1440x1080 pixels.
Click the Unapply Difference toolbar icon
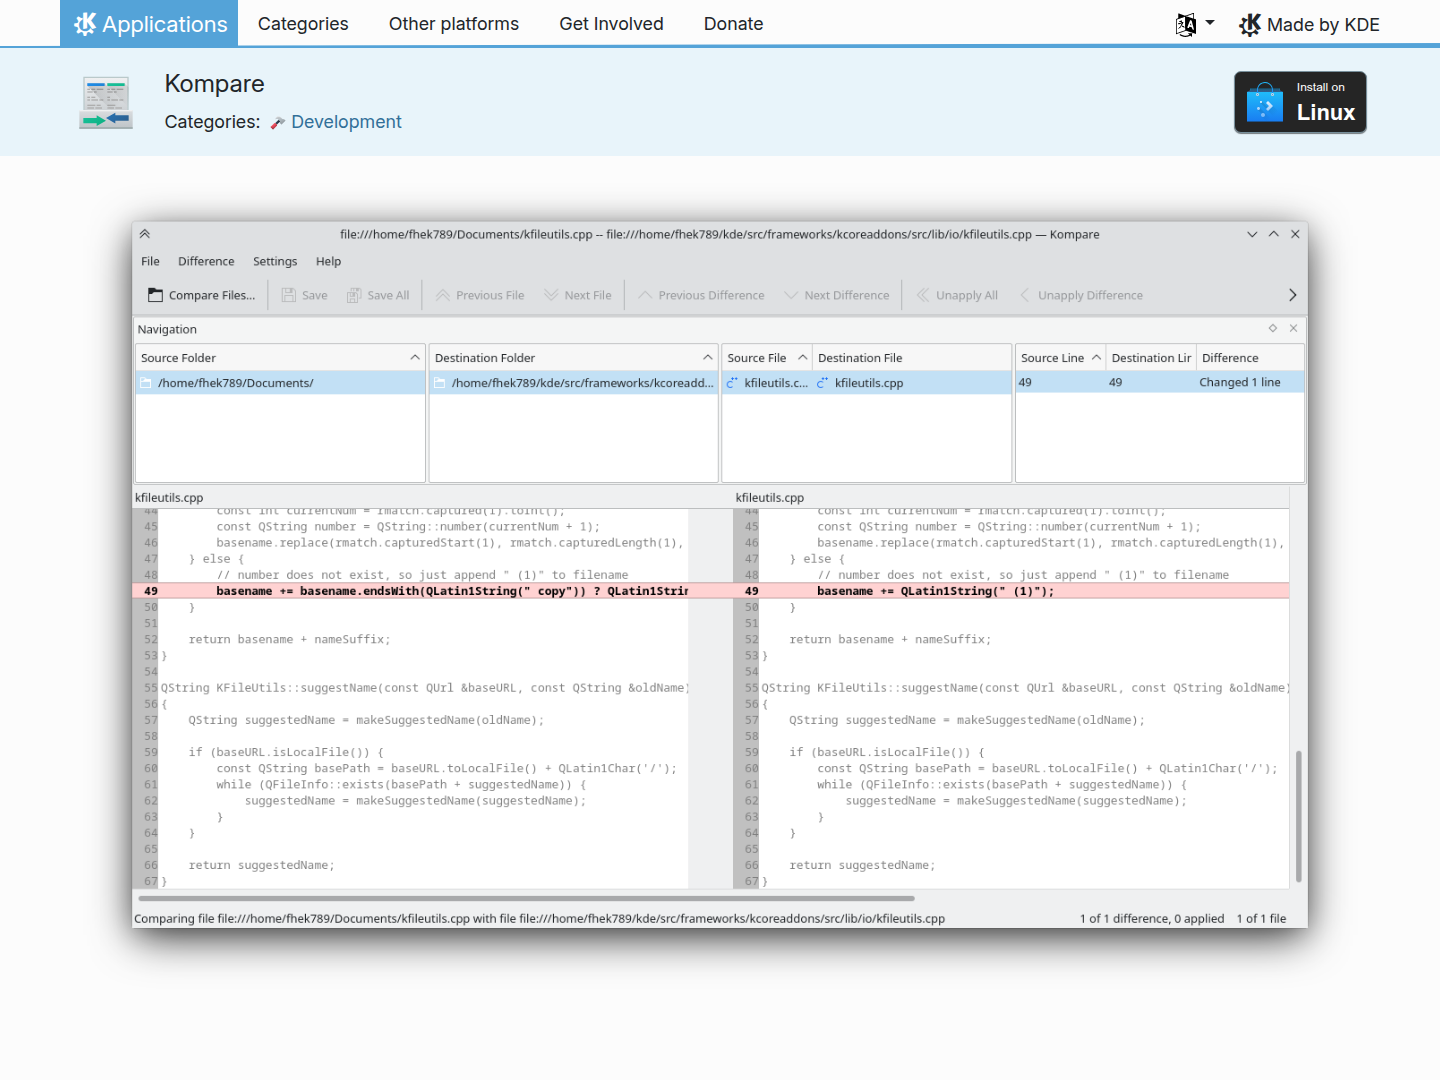(x=1025, y=295)
